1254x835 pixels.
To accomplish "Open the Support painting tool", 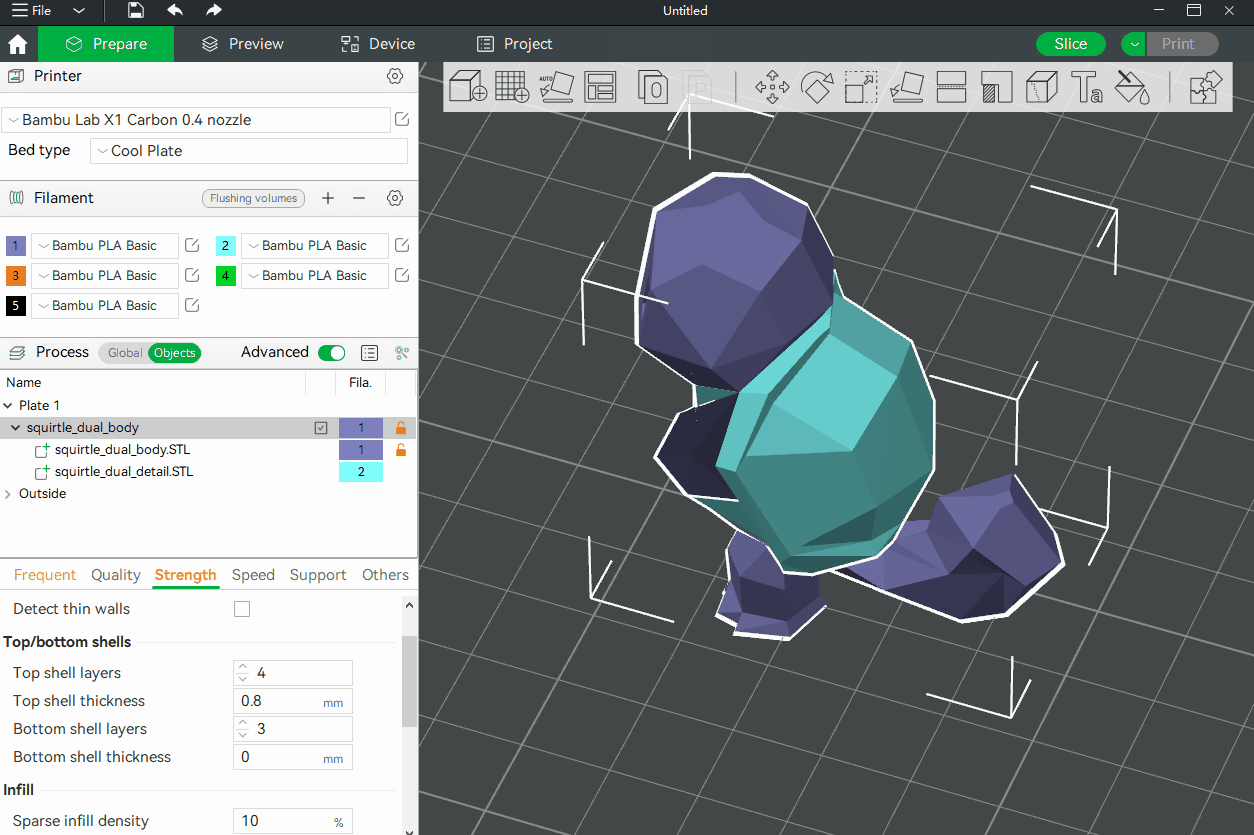I will pyautogui.click(x=996, y=87).
